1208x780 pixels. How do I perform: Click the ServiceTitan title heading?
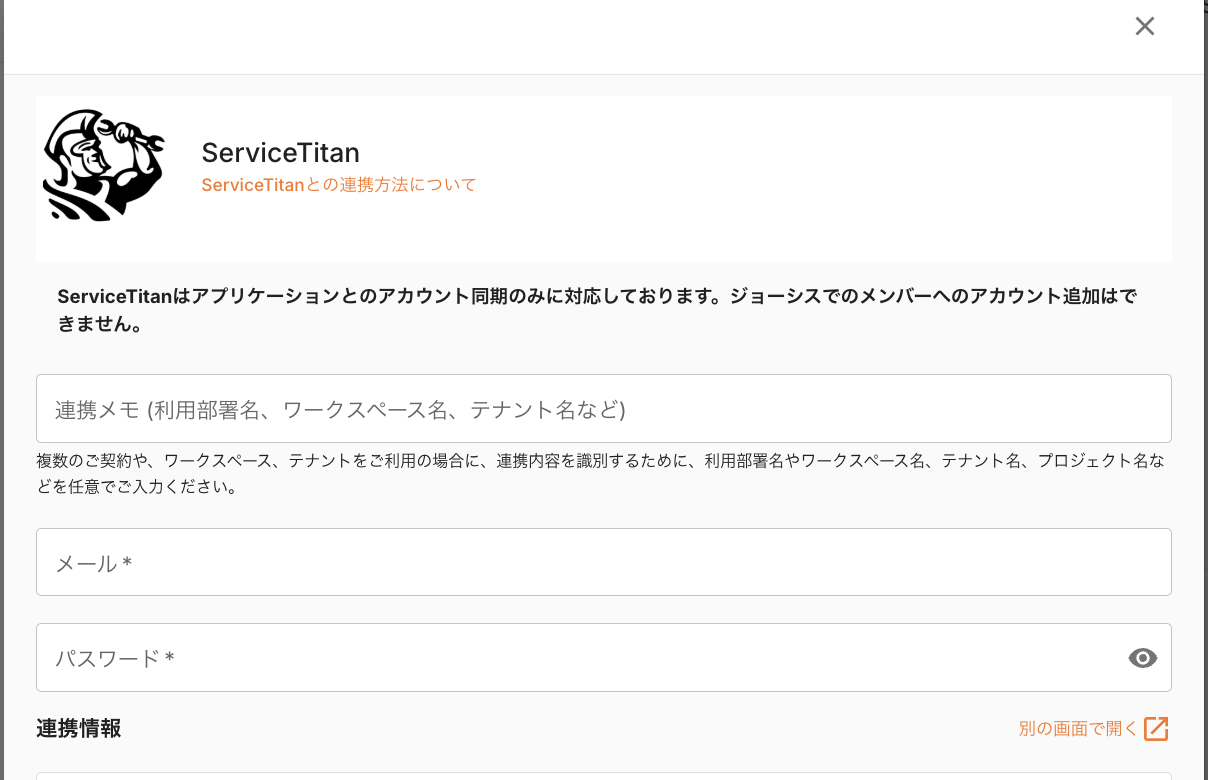point(280,152)
